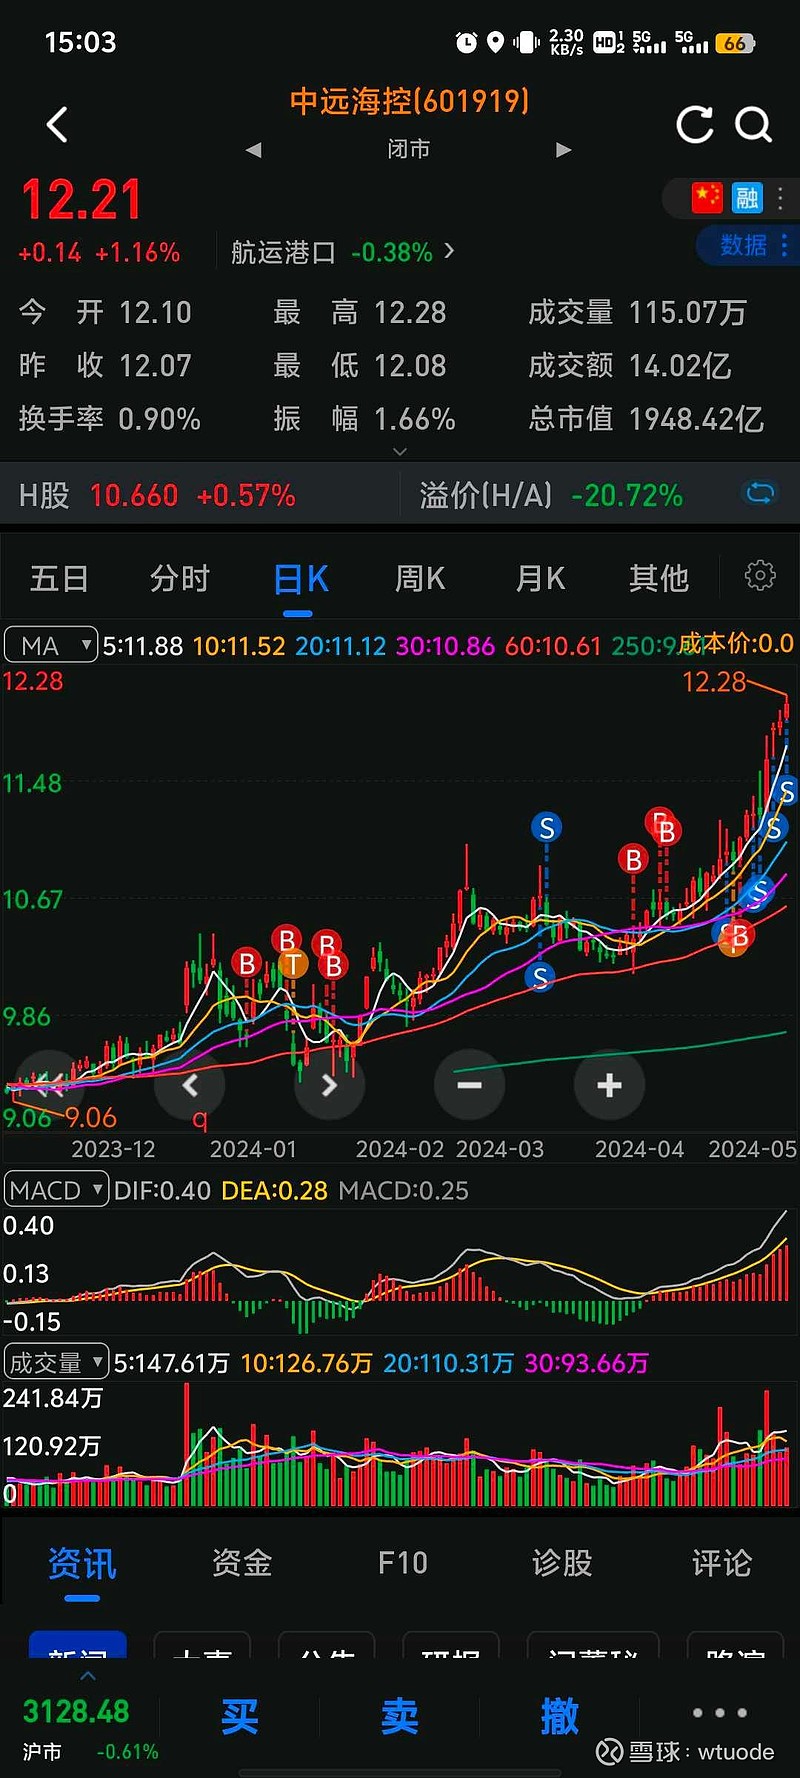Tap the B marker near 2024-01 left

[x=246, y=963]
